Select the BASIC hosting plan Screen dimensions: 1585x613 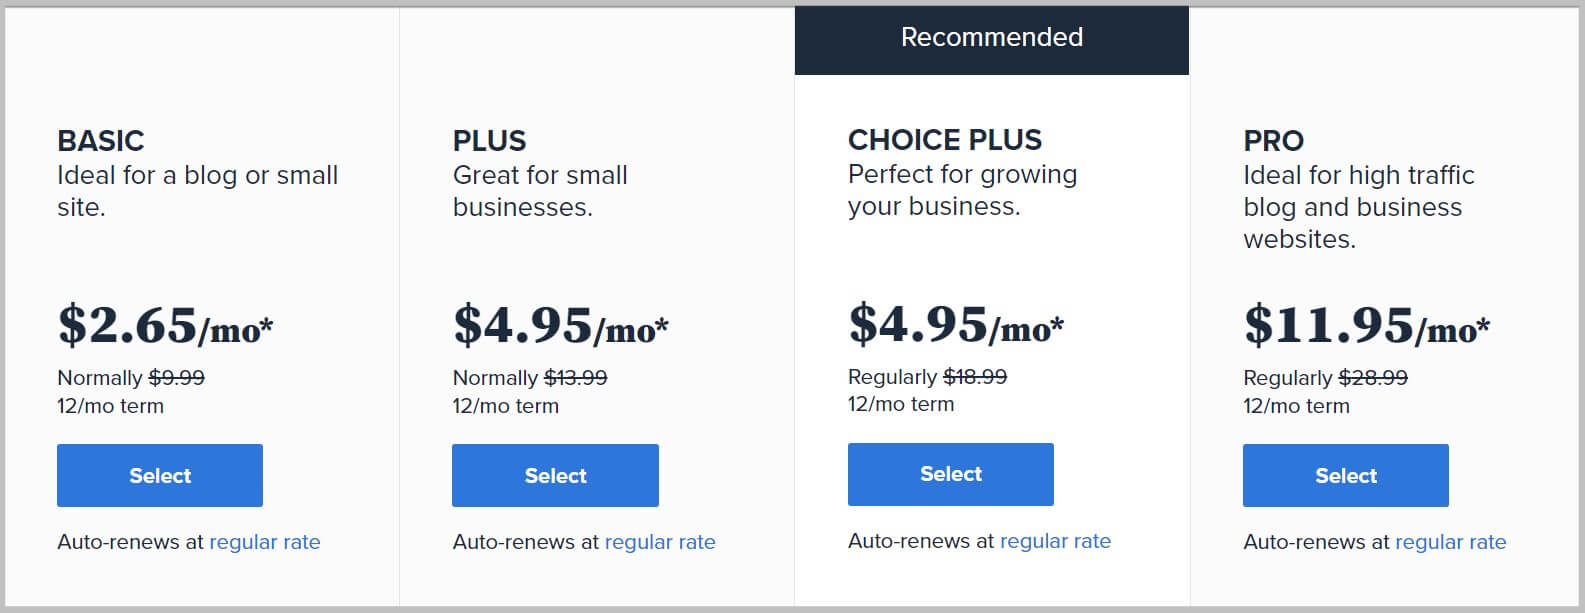159,475
